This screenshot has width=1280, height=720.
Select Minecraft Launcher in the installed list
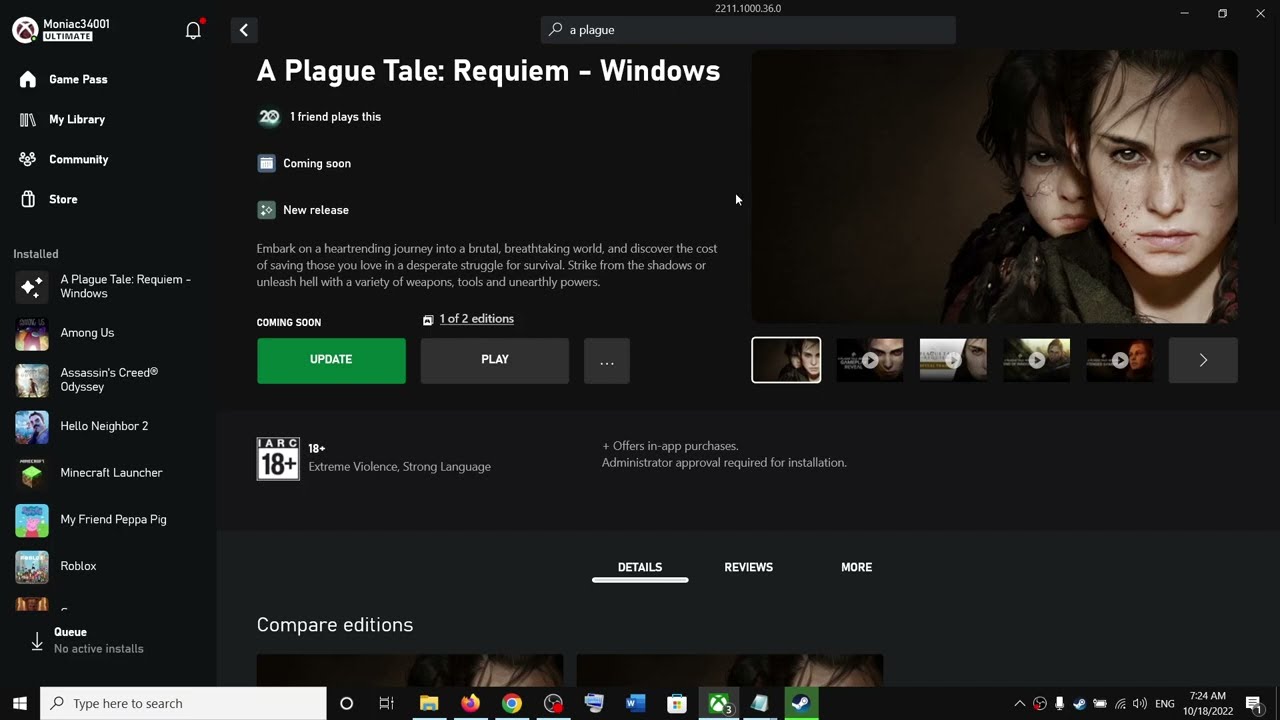point(108,473)
